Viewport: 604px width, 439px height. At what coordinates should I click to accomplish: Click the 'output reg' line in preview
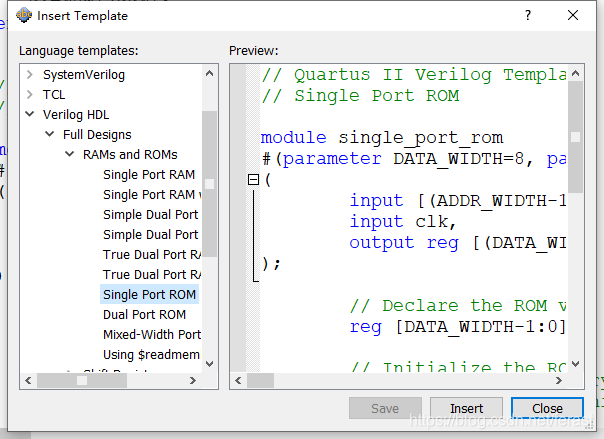tap(458, 243)
